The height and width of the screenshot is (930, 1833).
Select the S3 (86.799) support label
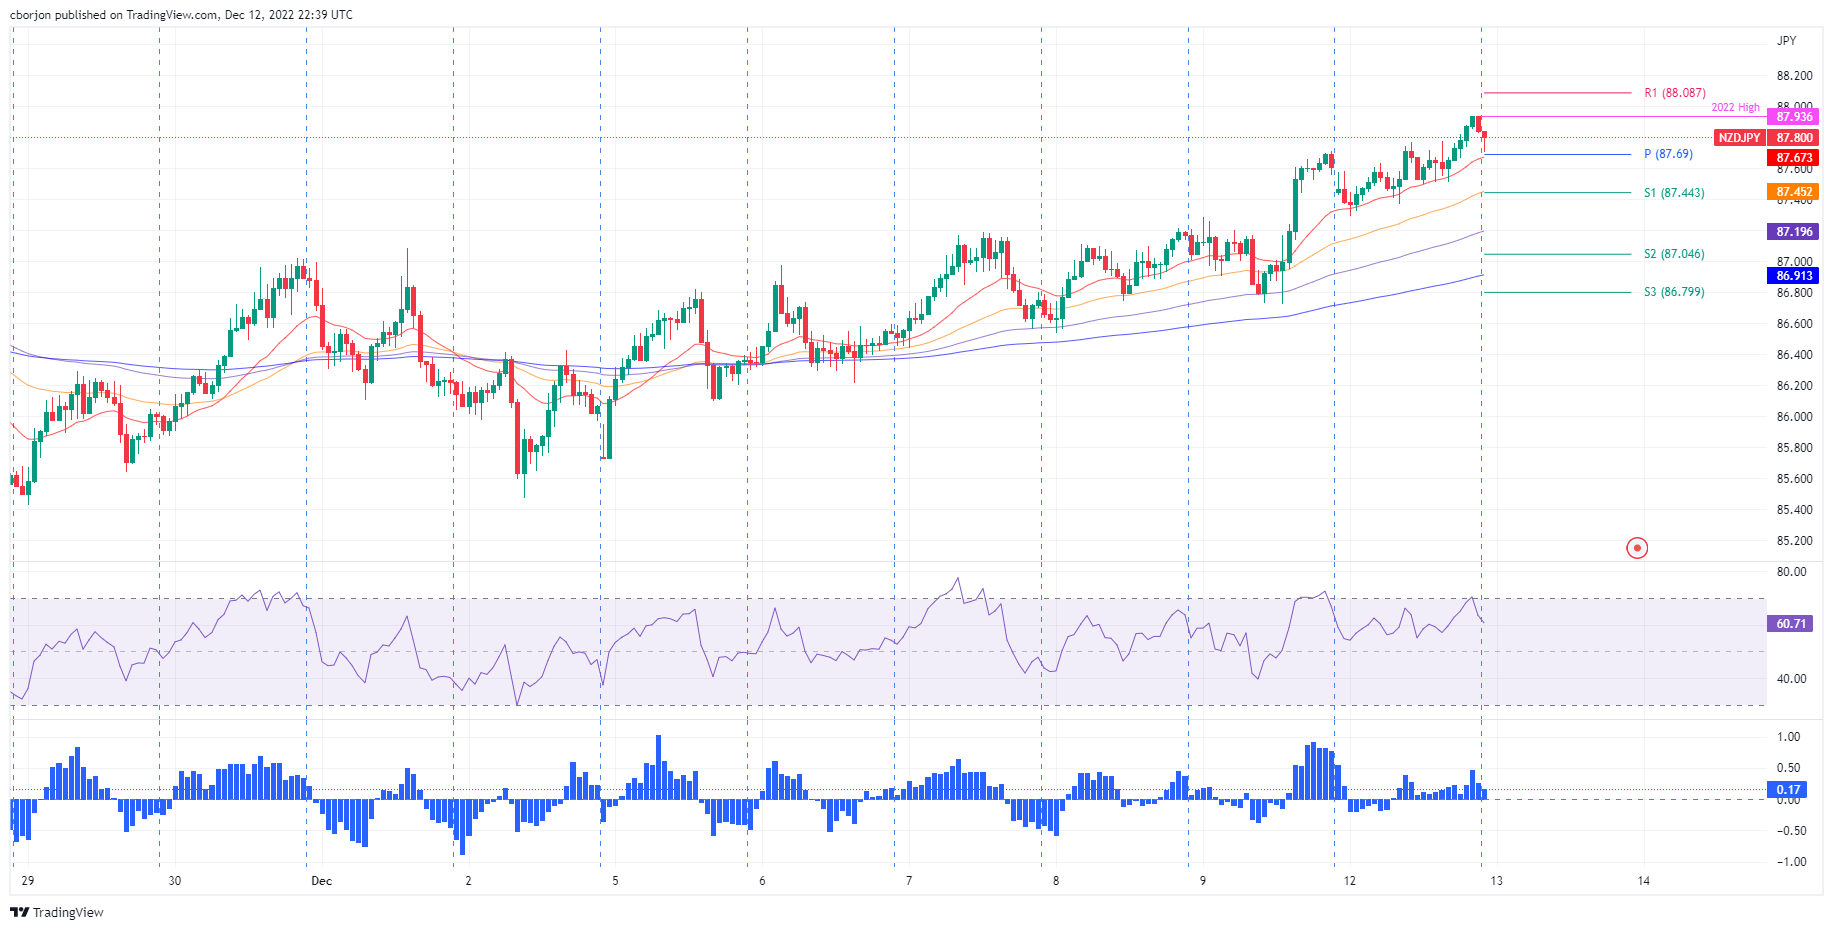tap(1674, 292)
